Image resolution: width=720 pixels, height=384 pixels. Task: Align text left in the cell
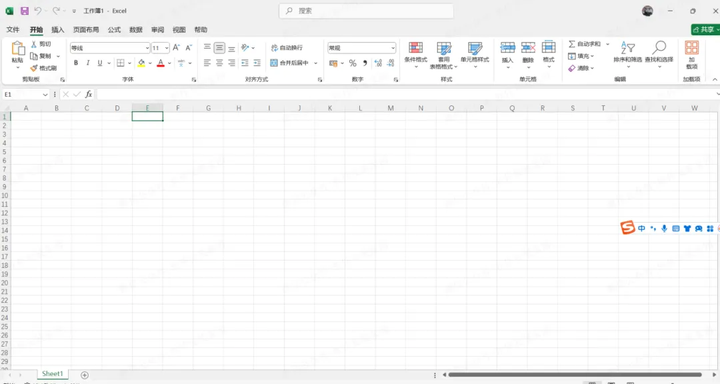pos(207,63)
